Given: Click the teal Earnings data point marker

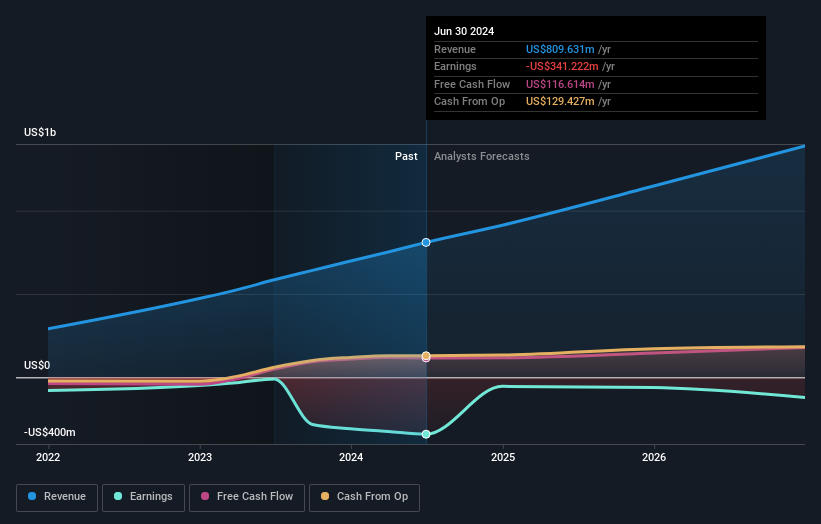Looking at the screenshot, I should [426, 434].
